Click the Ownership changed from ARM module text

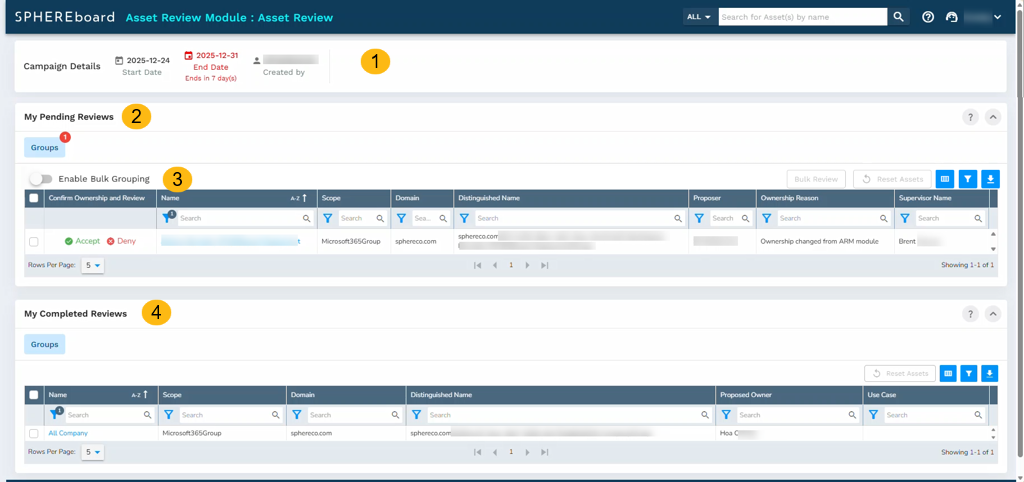coord(820,241)
